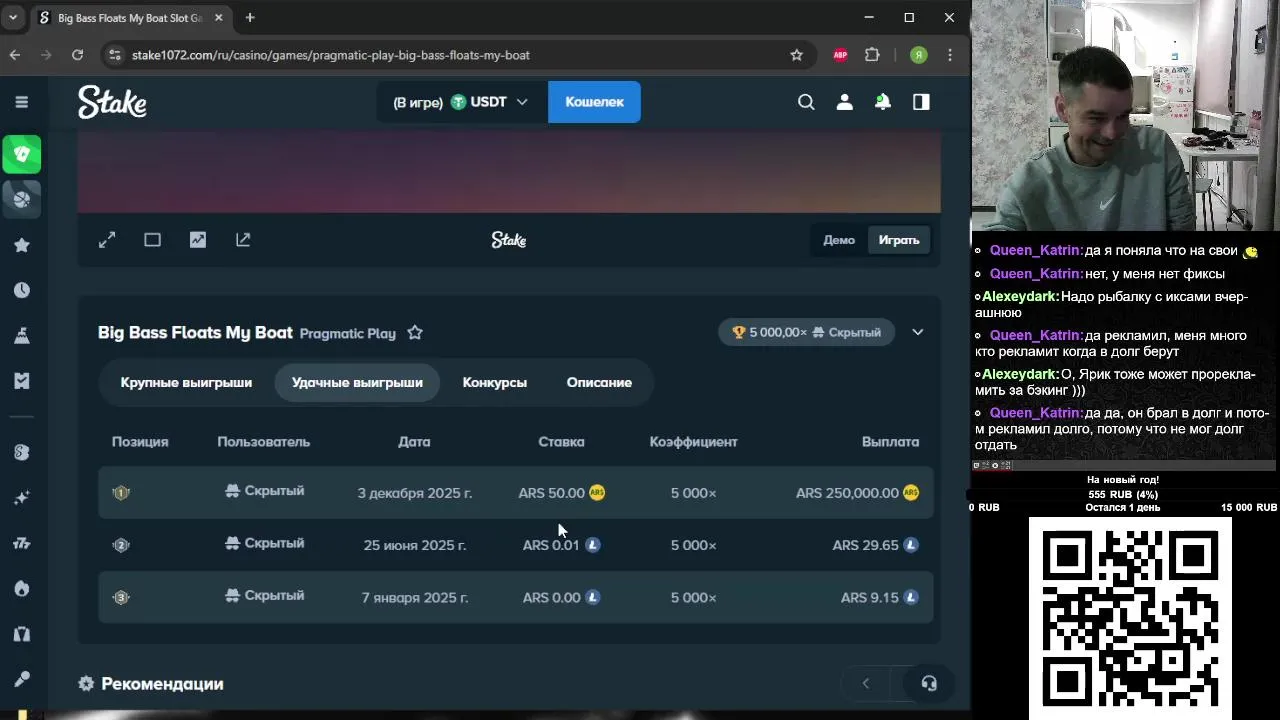The image size is (1280, 720).
Task: Add Big Bass Floats My Boat to favorites
Action: click(415, 333)
